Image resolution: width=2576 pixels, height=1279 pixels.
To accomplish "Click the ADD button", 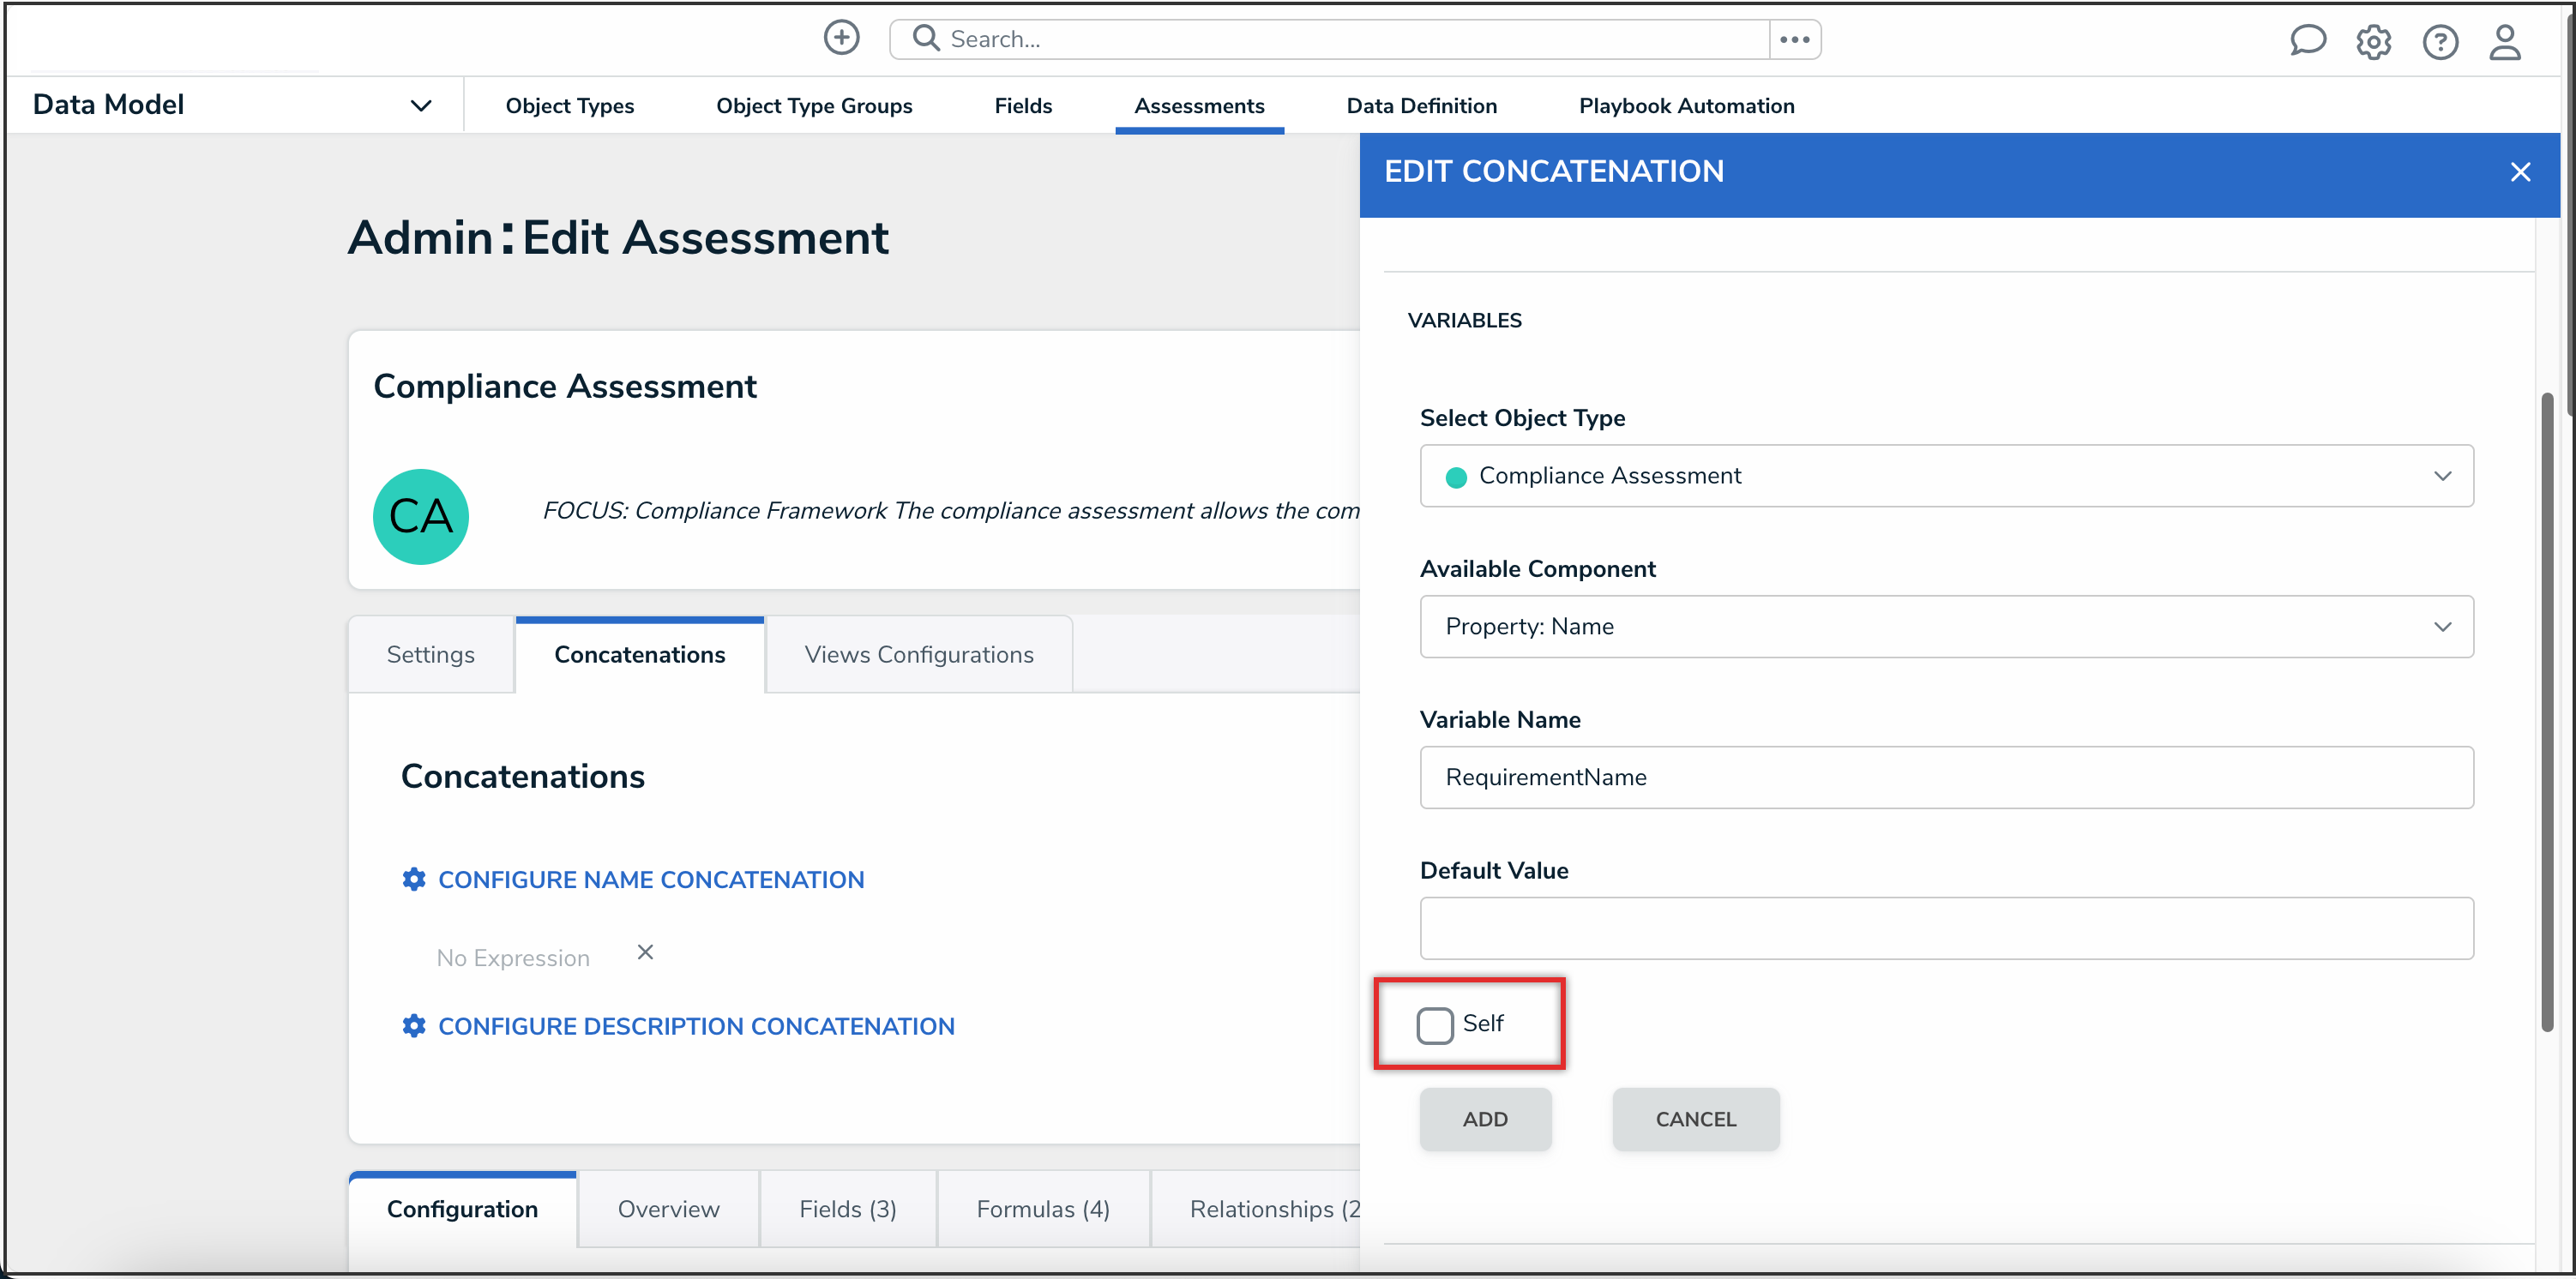I will click(x=1485, y=1119).
